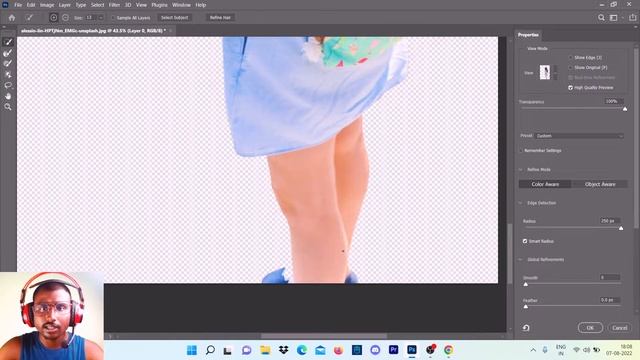Click the Transparency slider handle

point(625,109)
